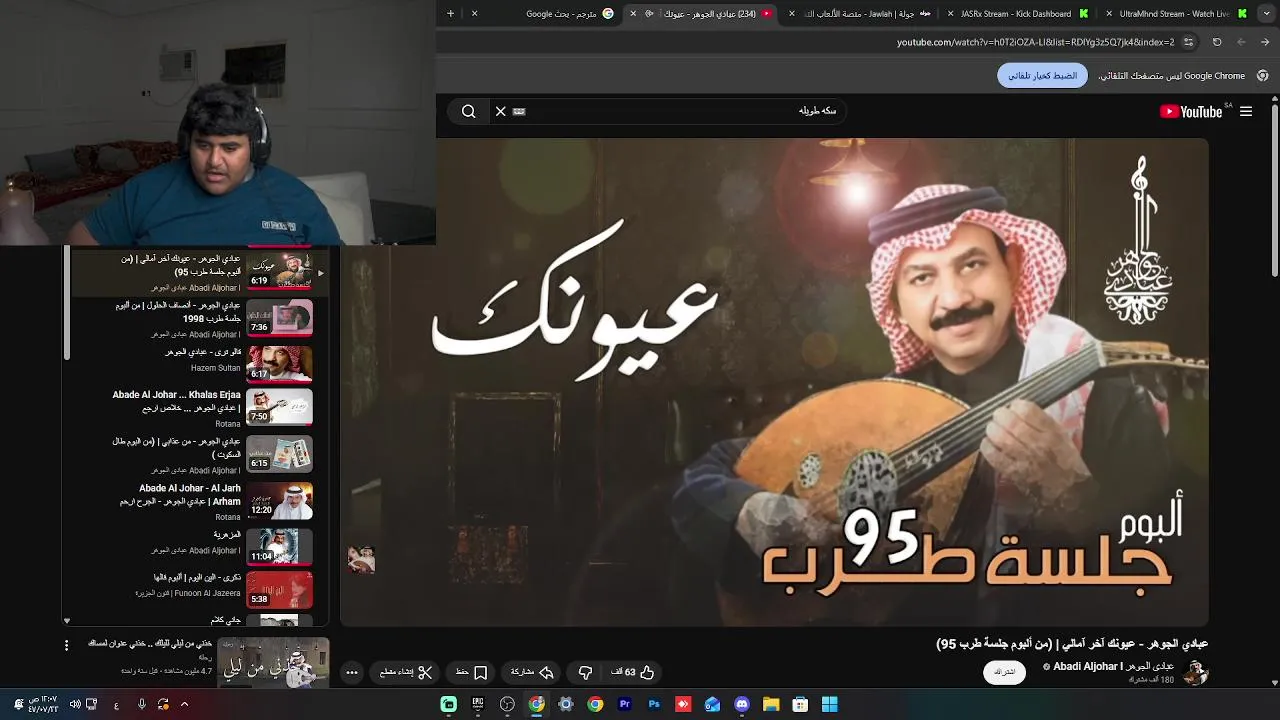Open a new Chrome tab
Image resolution: width=1280 pixels, height=720 pixels.
click(x=450, y=13)
